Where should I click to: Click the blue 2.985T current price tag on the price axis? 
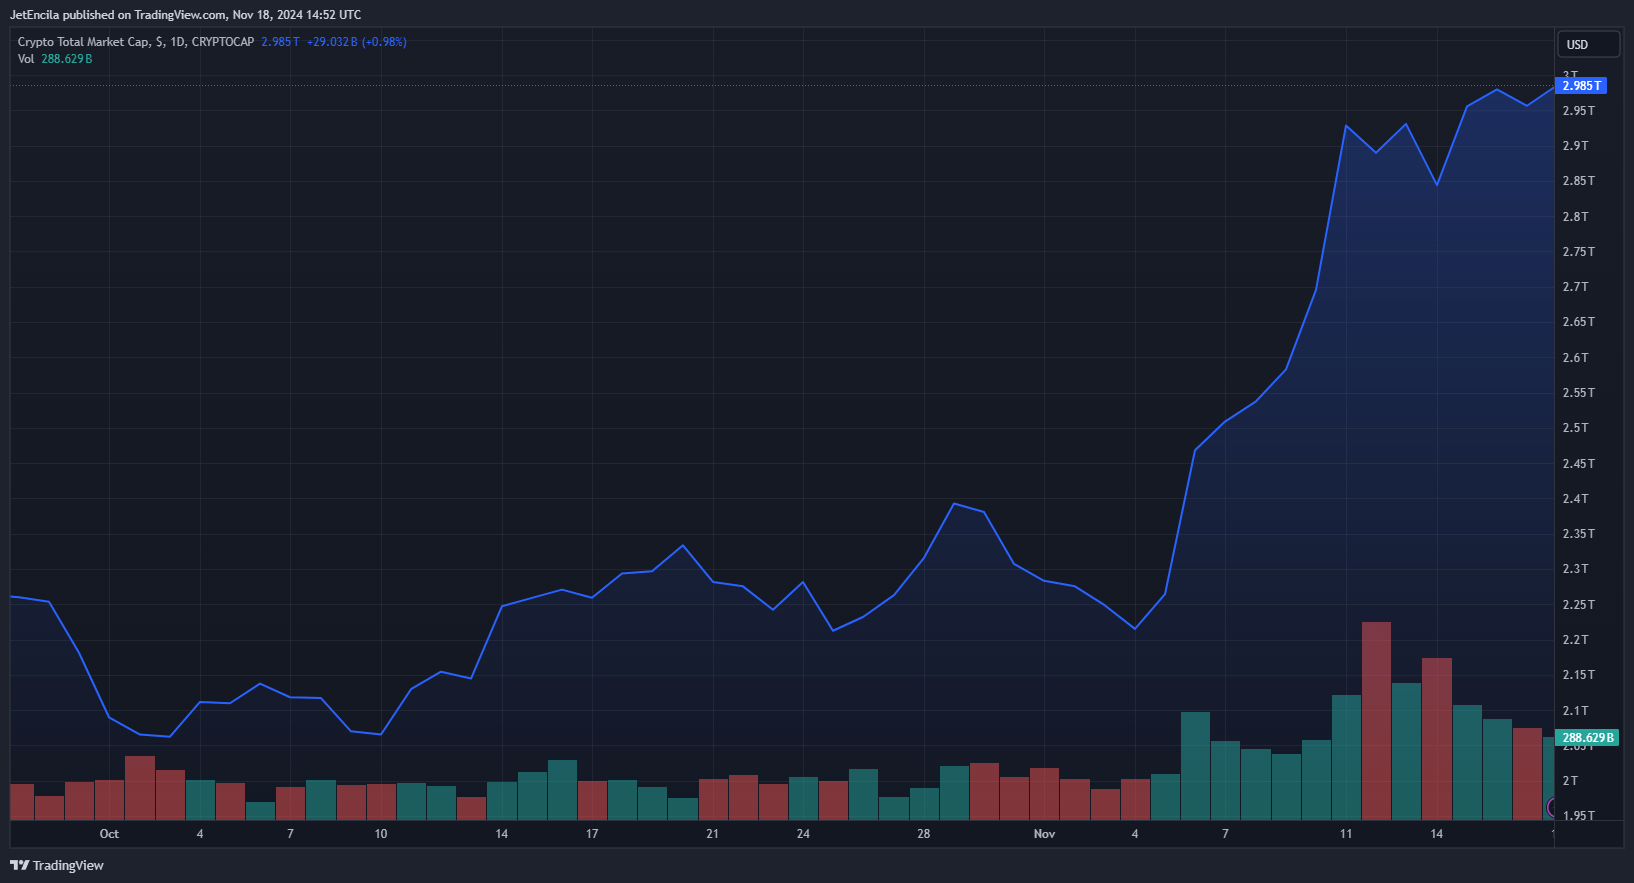(1581, 86)
